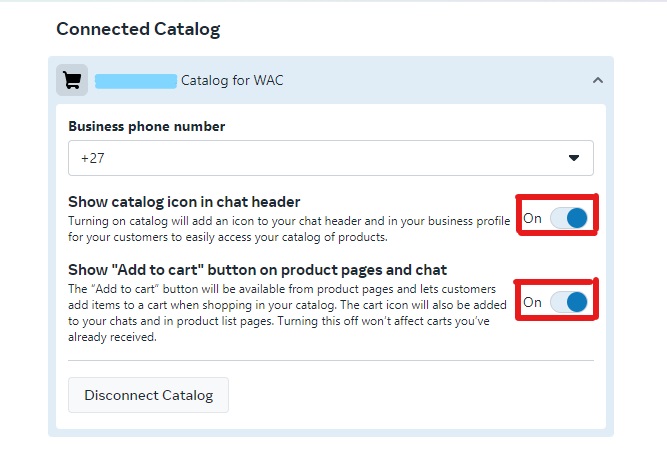The width and height of the screenshot is (667, 471).
Task: Disable the Add to cart button toggle
Action: click(569, 302)
